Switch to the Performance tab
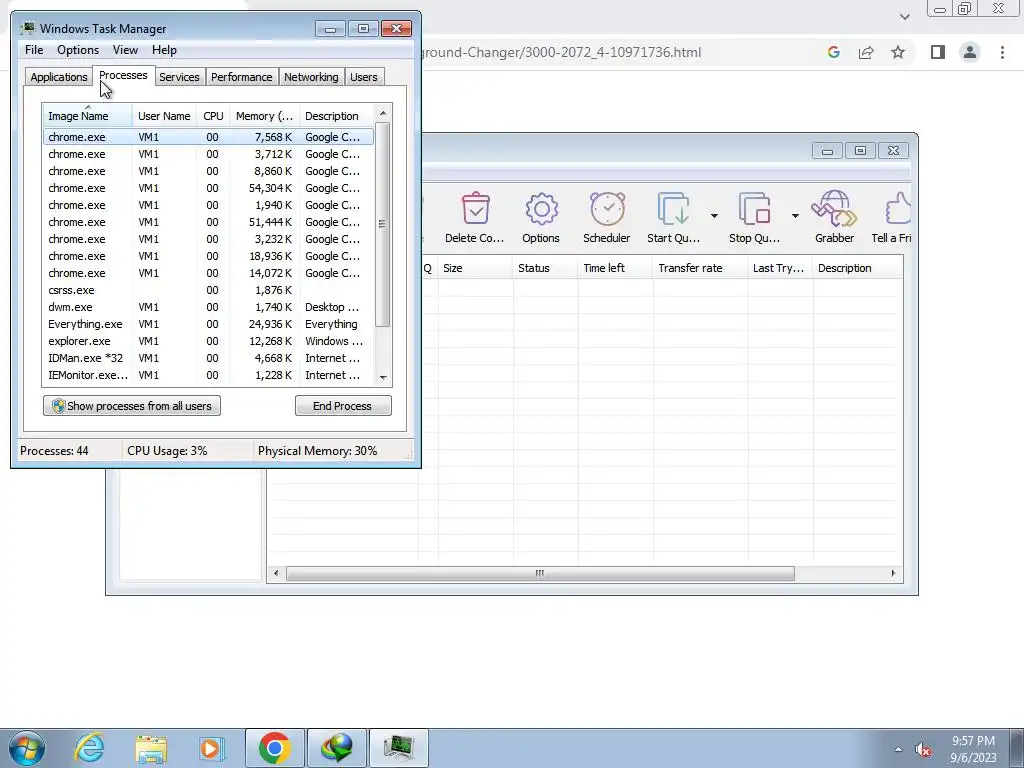The image size is (1024, 768). click(242, 77)
